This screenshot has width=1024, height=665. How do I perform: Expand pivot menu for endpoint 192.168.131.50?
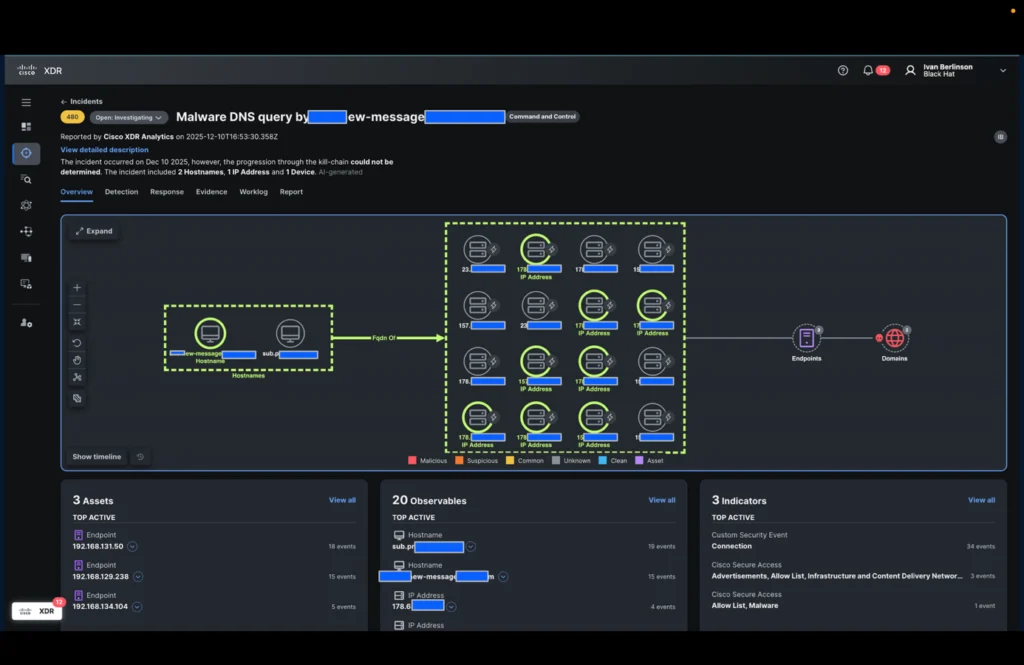(132, 546)
